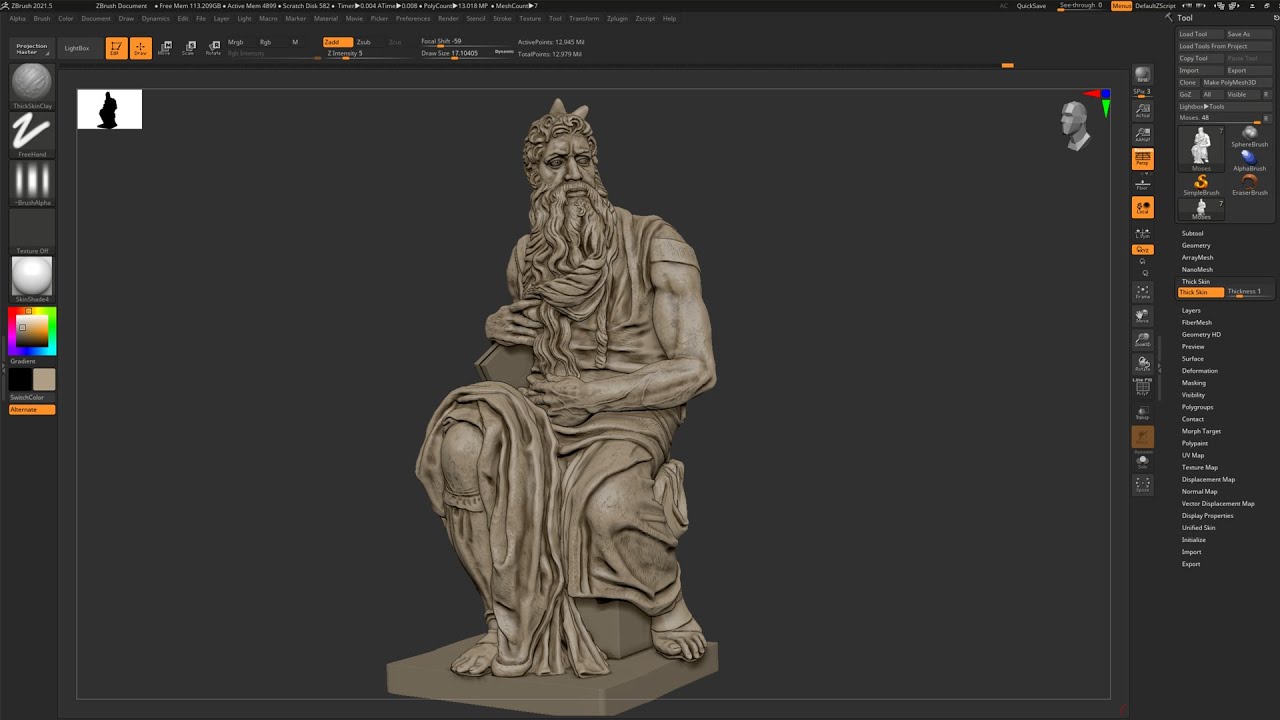1280x720 pixels.
Task: Activate the Scale transform mode
Action: [x=189, y=48]
